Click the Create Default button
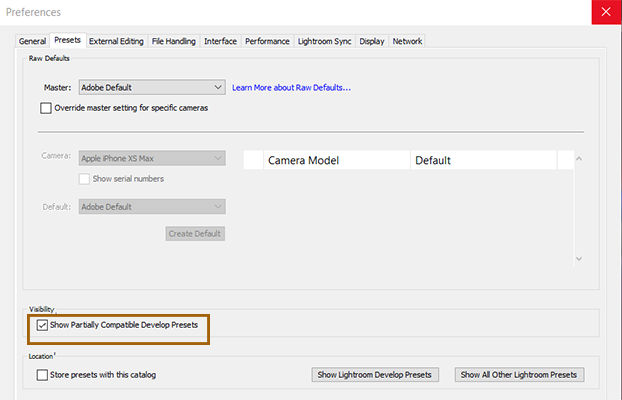This screenshot has height=400, width=622. 195,234
